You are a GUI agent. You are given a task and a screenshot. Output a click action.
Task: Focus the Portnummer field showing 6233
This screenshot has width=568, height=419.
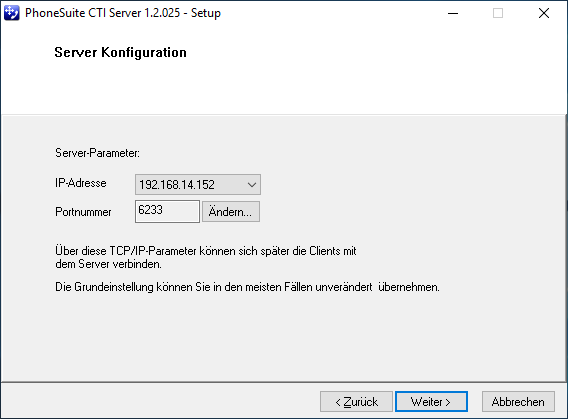coord(167,211)
